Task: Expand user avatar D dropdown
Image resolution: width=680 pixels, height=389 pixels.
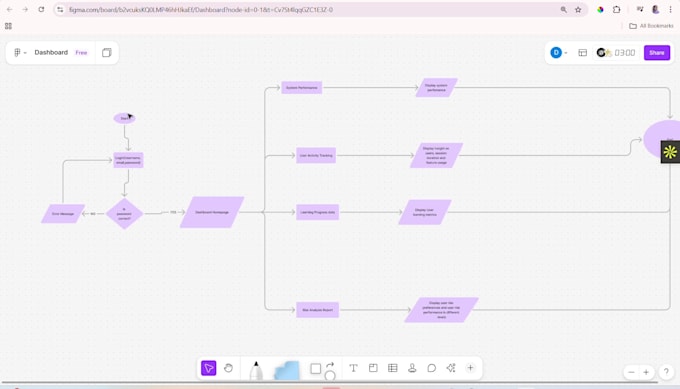Action: [x=559, y=52]
